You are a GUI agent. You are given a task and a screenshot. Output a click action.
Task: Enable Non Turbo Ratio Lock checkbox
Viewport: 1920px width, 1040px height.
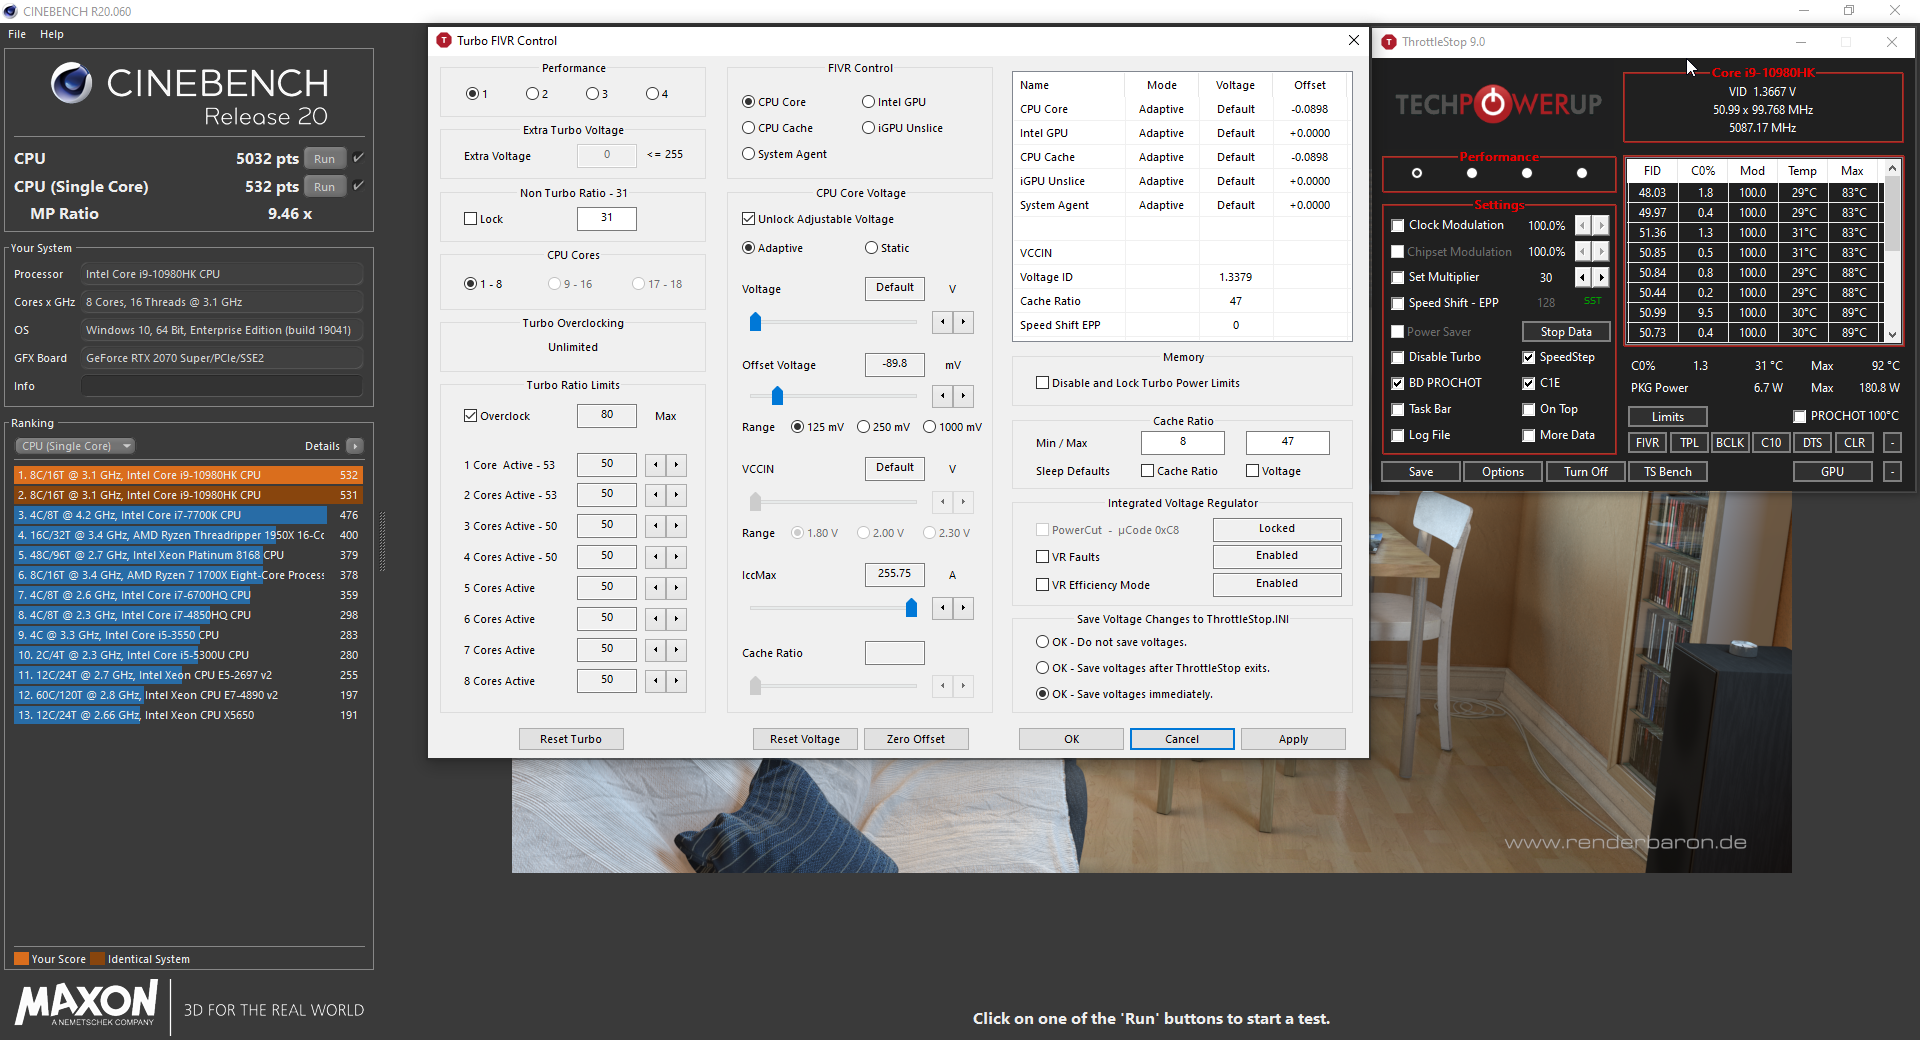pos(470,219)
